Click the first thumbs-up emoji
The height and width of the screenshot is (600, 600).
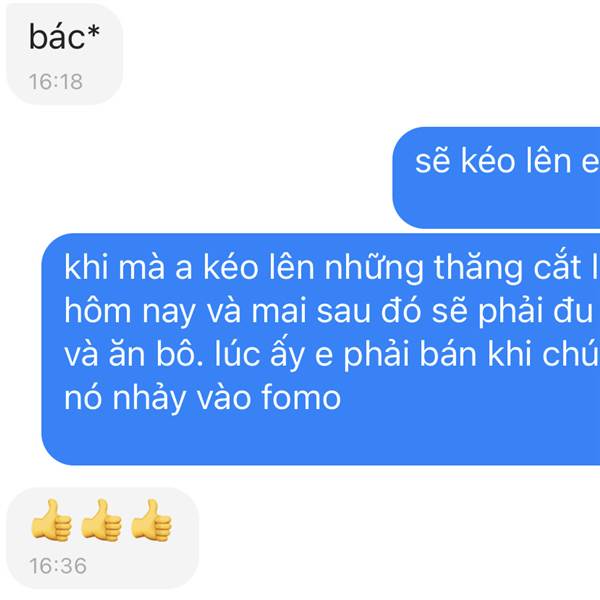[x=52, y=520]
